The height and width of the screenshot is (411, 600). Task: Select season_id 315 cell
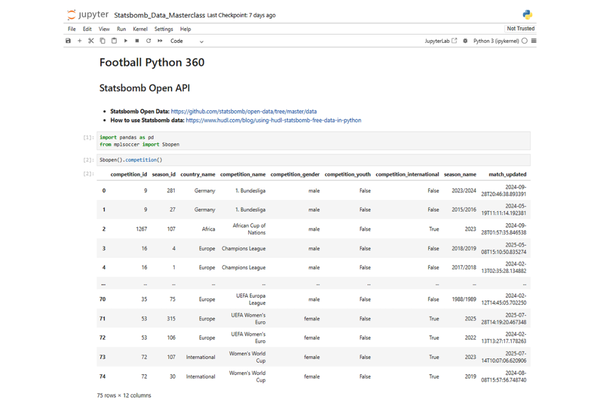point(171,319)
